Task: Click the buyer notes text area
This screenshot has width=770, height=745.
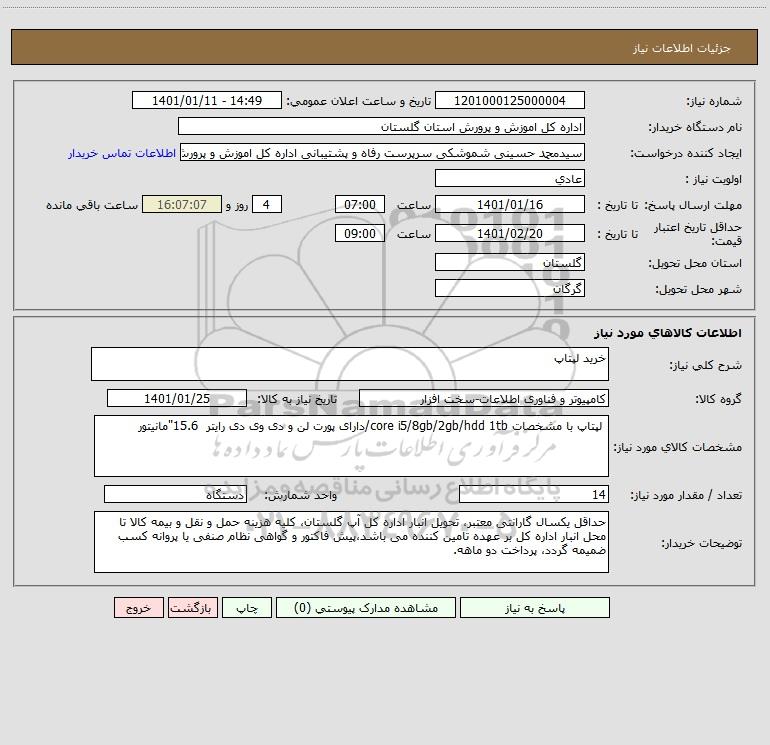Action: click(351, 542)
